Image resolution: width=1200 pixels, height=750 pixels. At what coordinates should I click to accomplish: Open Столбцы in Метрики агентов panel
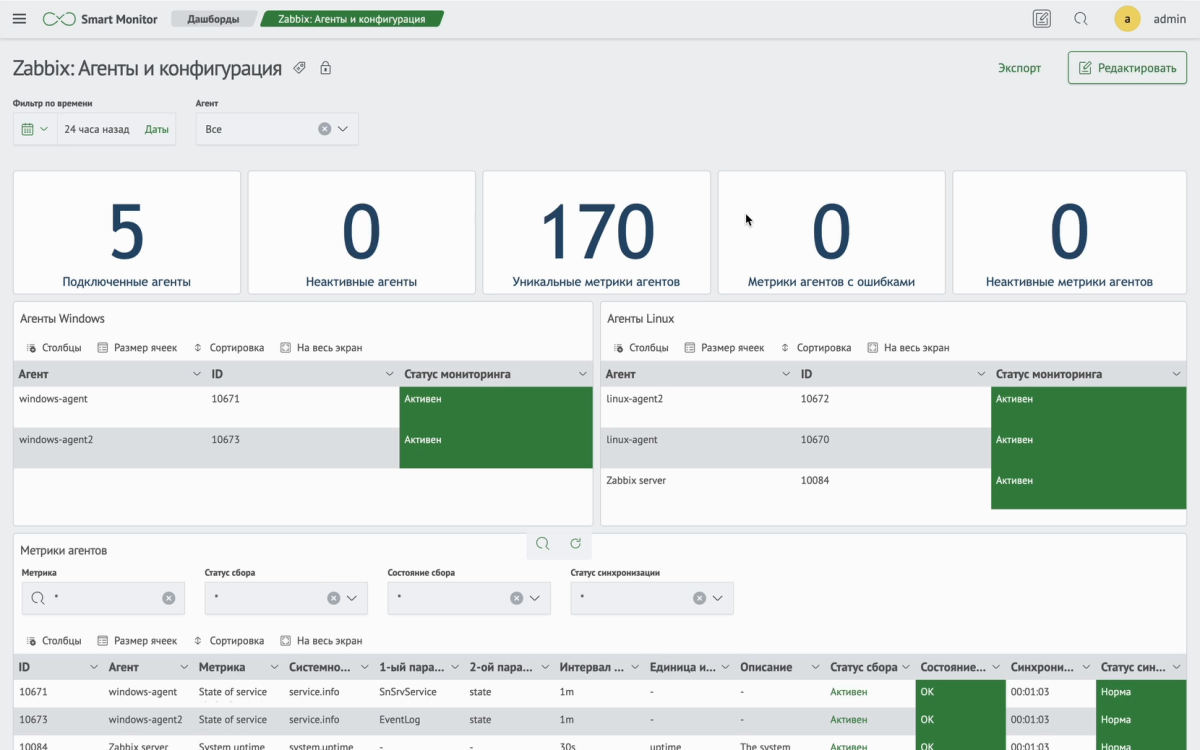54,641
